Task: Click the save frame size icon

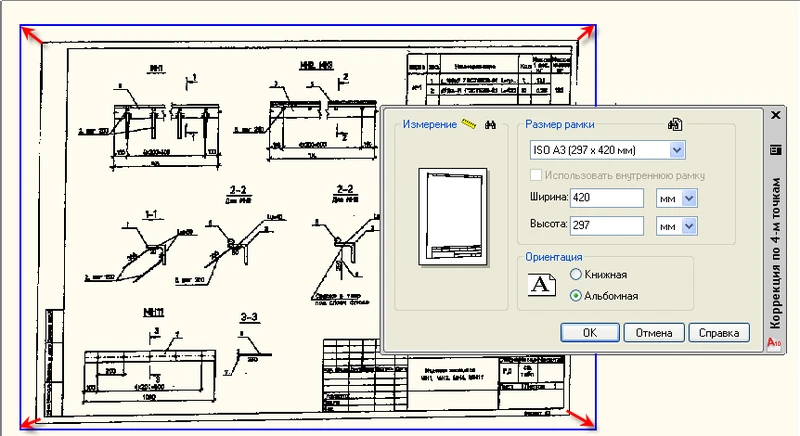Action: click(675, 124)
